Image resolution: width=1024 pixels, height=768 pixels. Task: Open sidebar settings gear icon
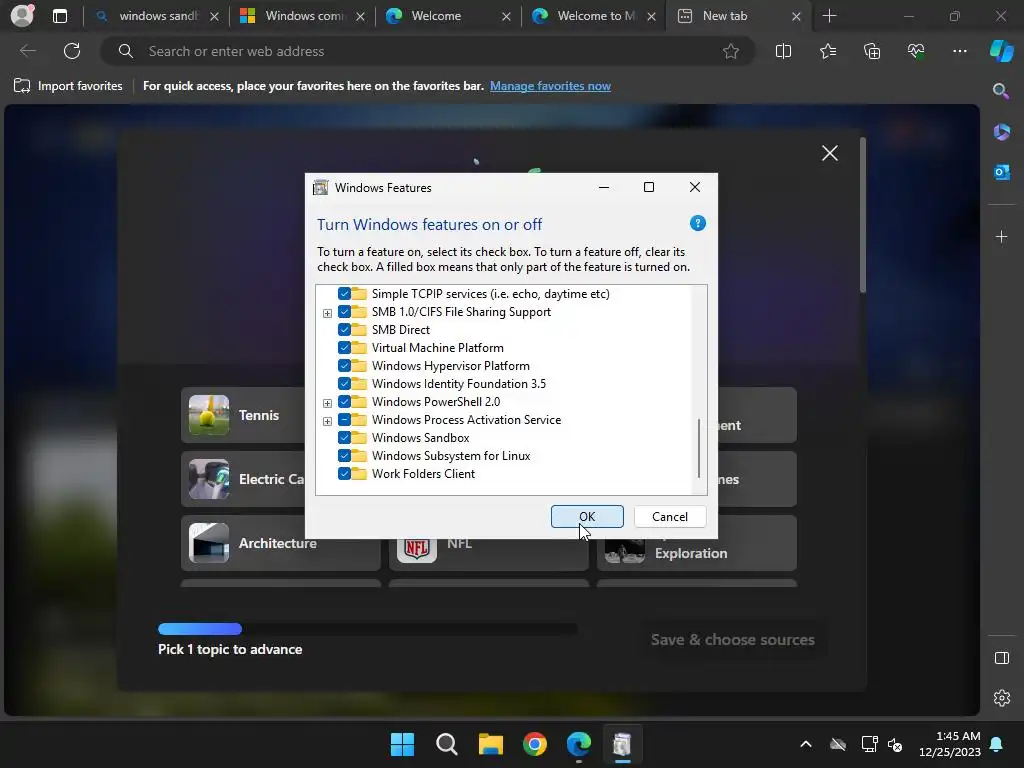point(1001,698)
